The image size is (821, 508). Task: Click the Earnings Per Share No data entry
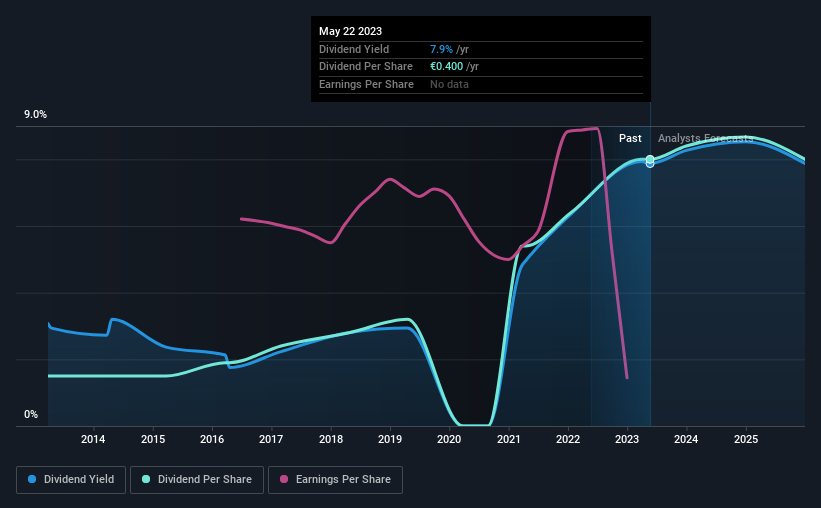(449, 84)
